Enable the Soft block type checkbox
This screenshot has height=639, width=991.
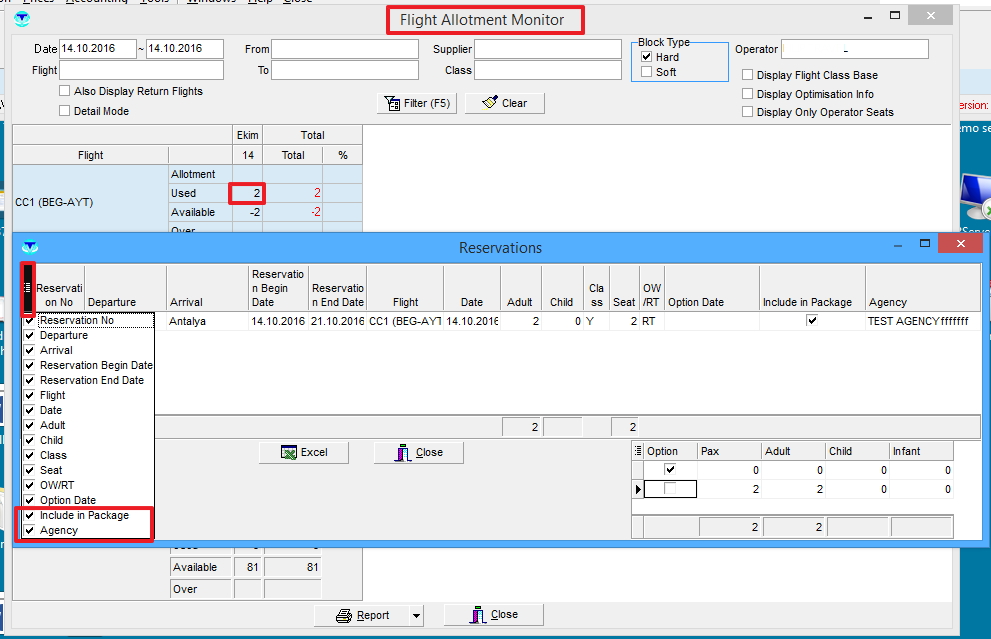pyautogui.click(x=647, y=72)
